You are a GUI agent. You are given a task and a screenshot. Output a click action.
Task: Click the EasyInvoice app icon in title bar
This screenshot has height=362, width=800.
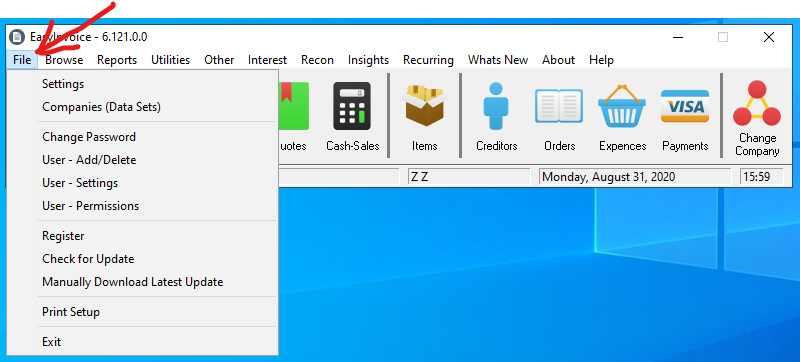click(17, 37)
